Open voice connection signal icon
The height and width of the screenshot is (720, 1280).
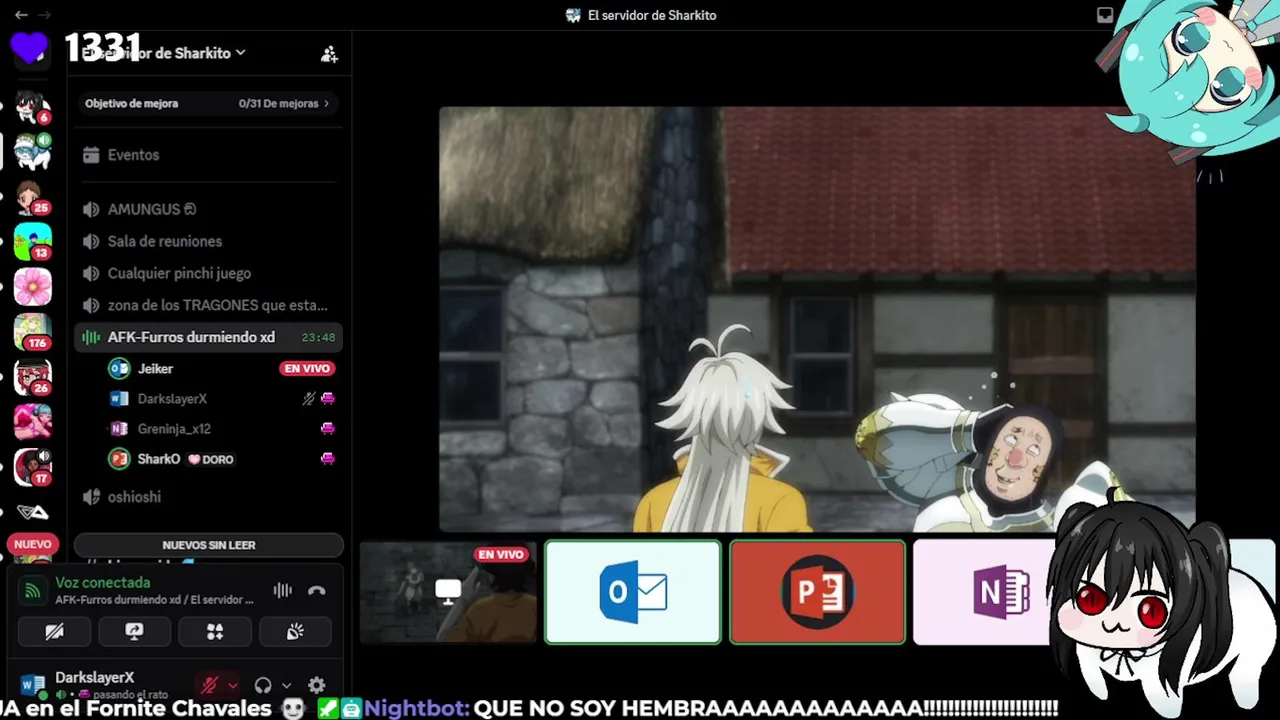33,590
